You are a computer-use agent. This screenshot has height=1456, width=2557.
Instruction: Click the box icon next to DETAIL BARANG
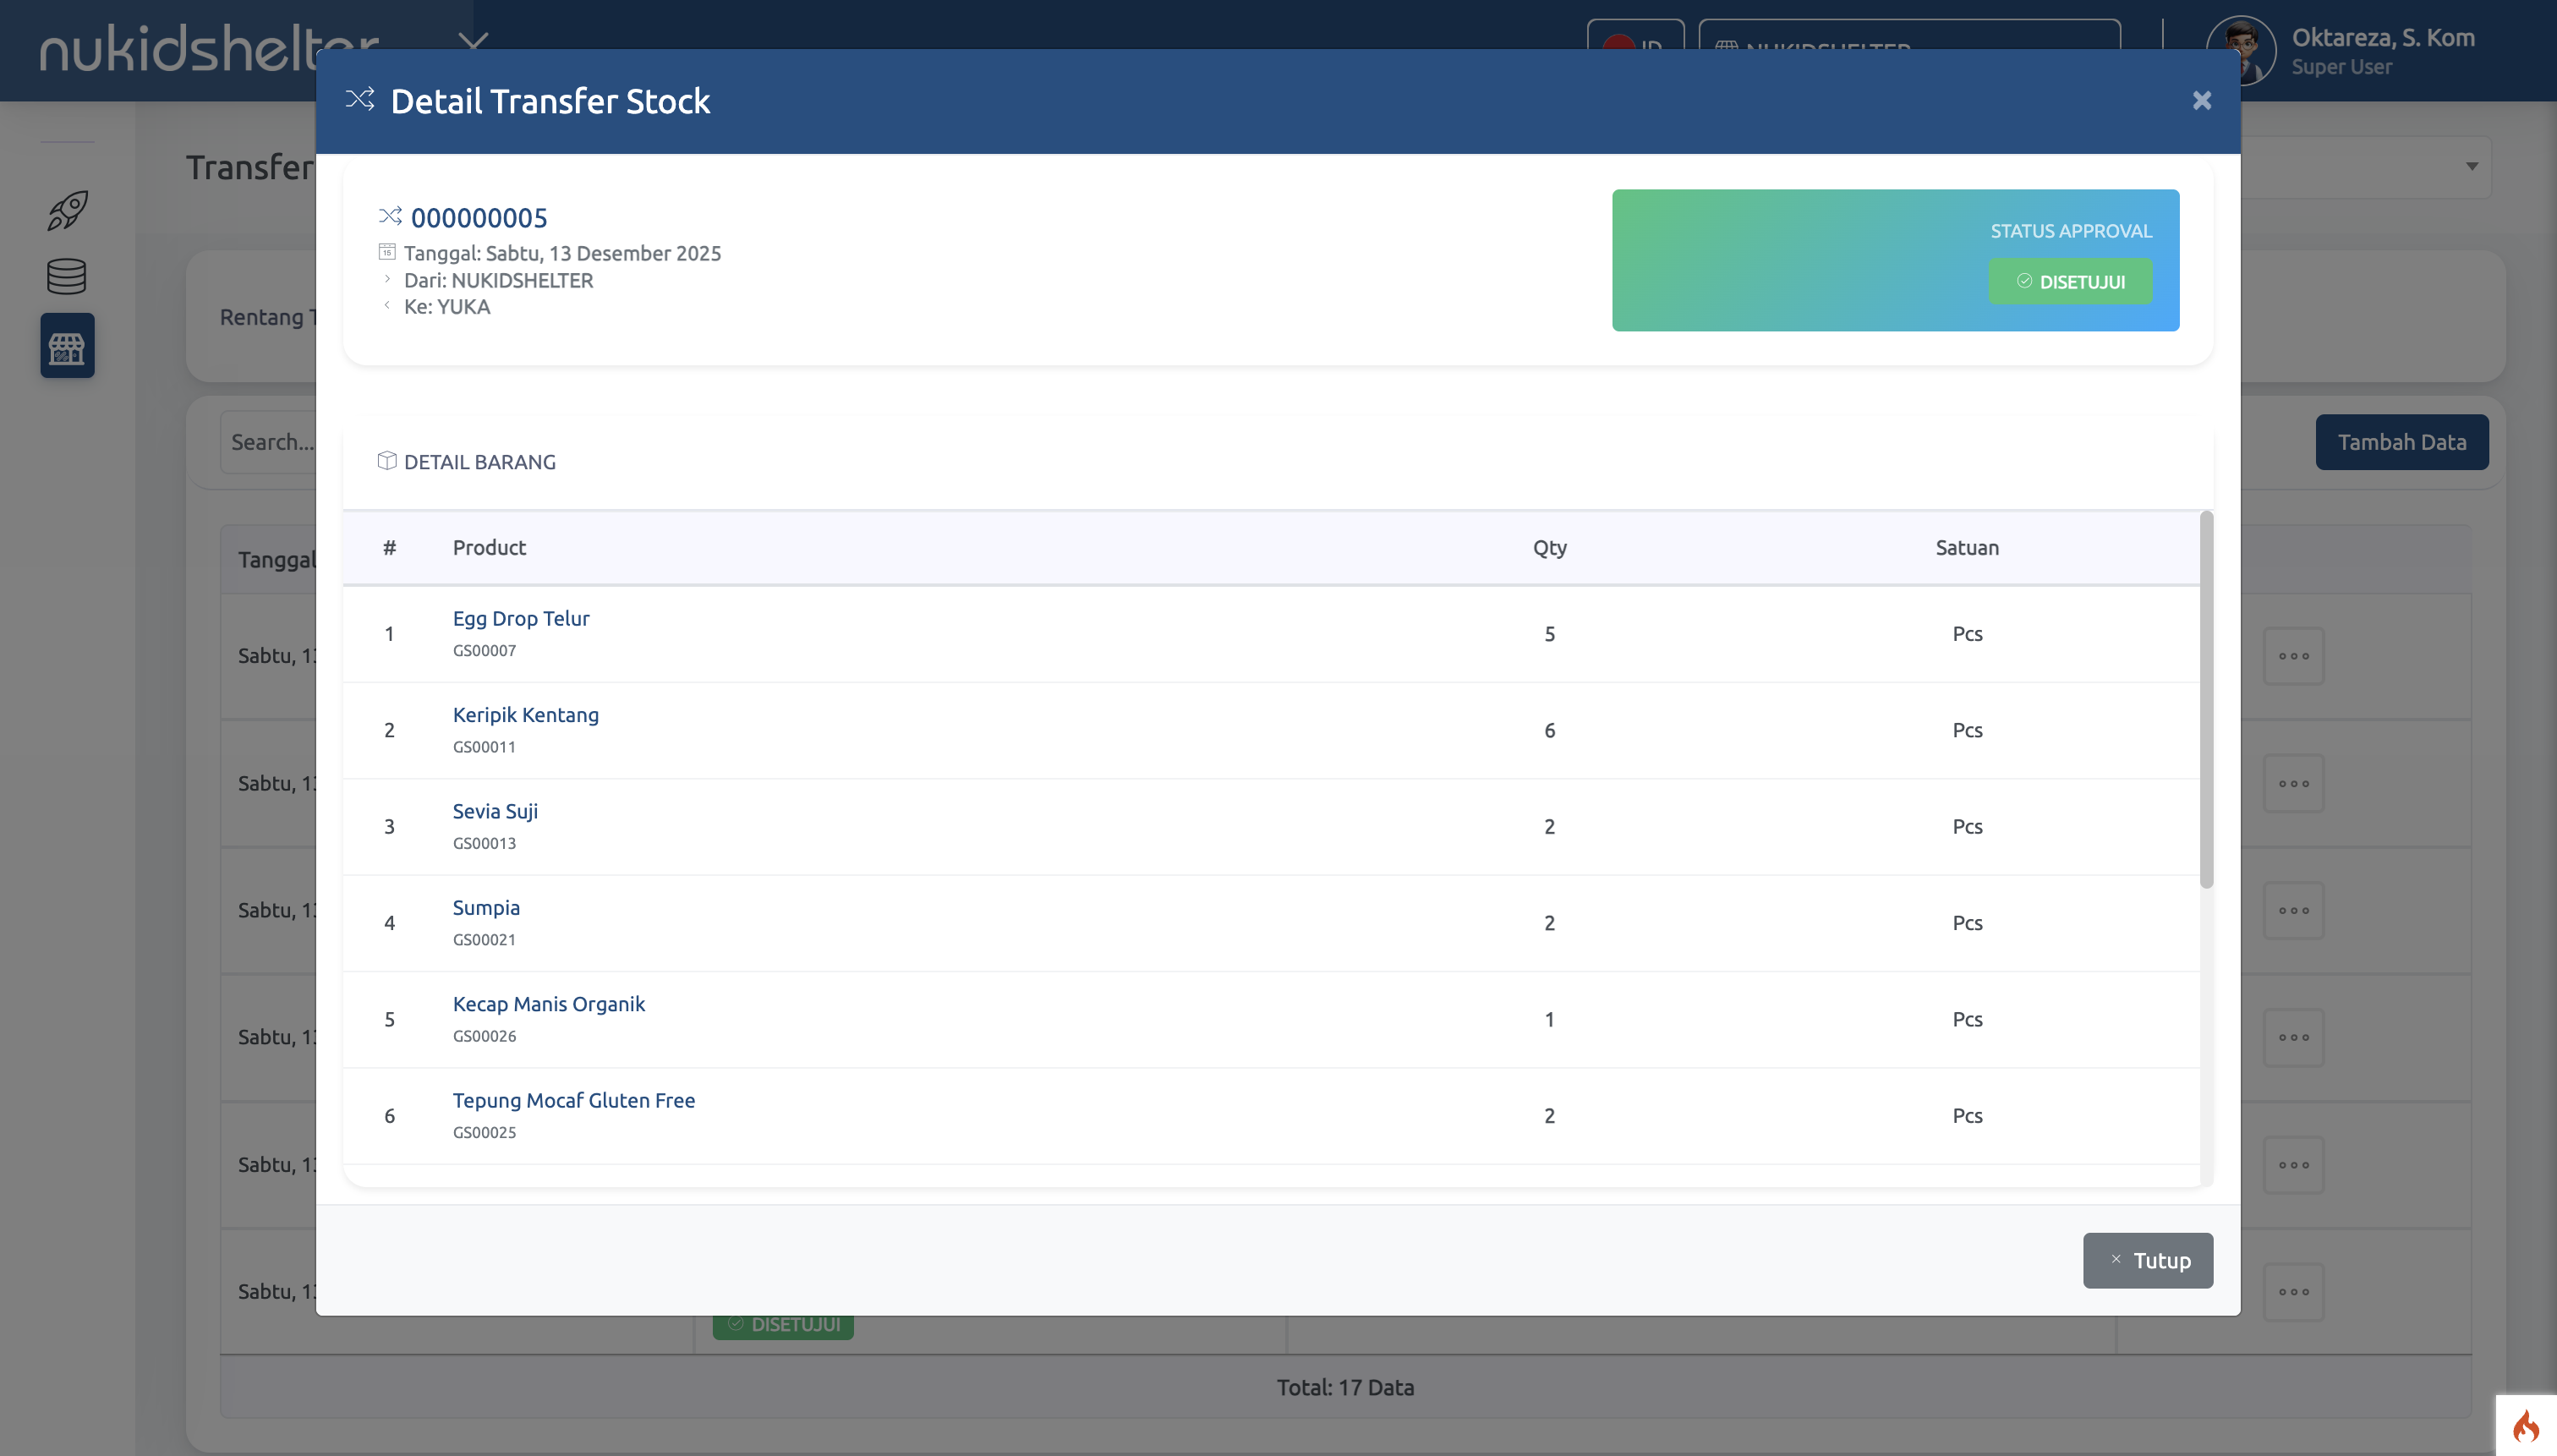pyautogui.click(x=387, y=461)
